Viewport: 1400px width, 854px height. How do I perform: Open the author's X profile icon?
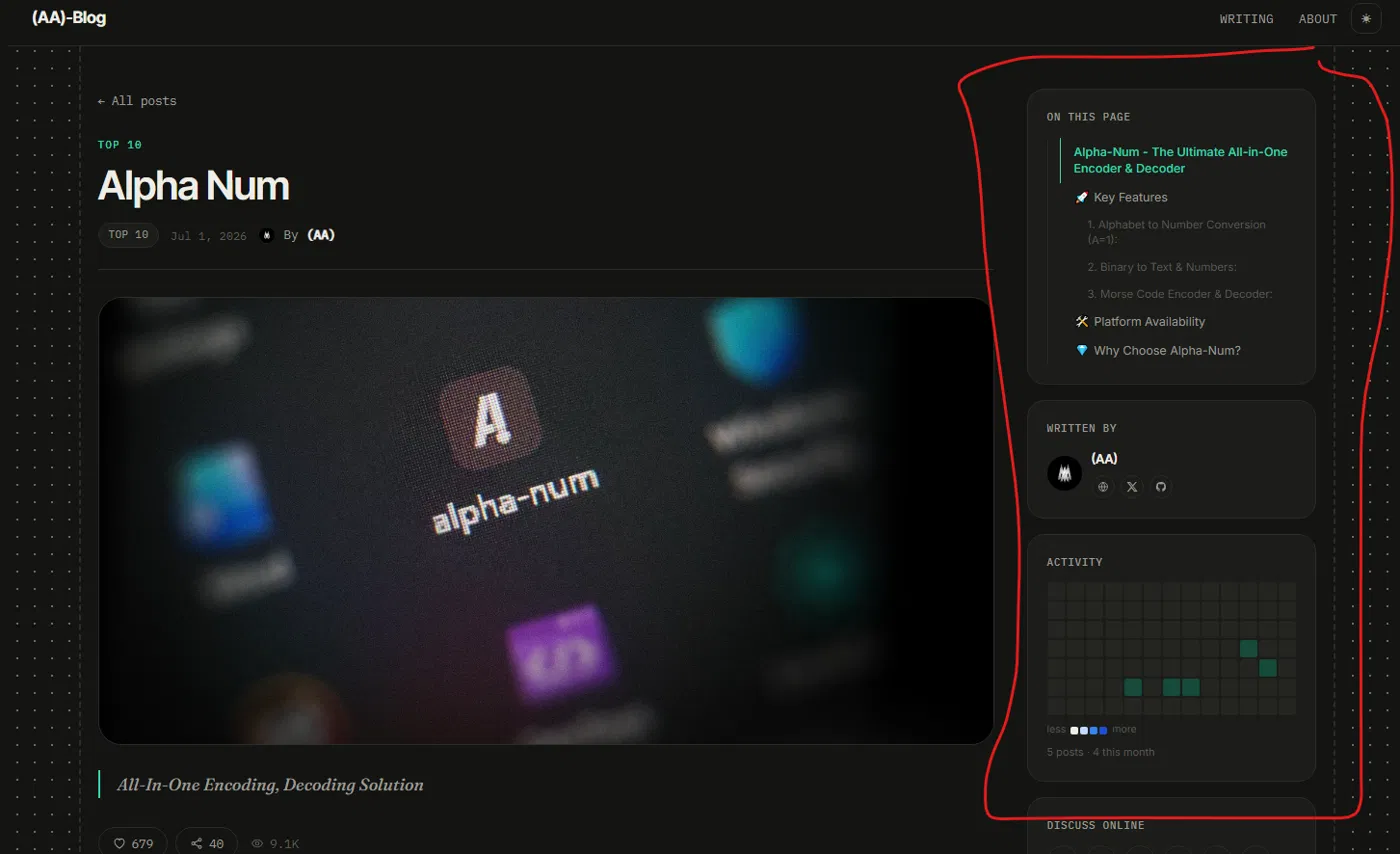(1132, 487)
